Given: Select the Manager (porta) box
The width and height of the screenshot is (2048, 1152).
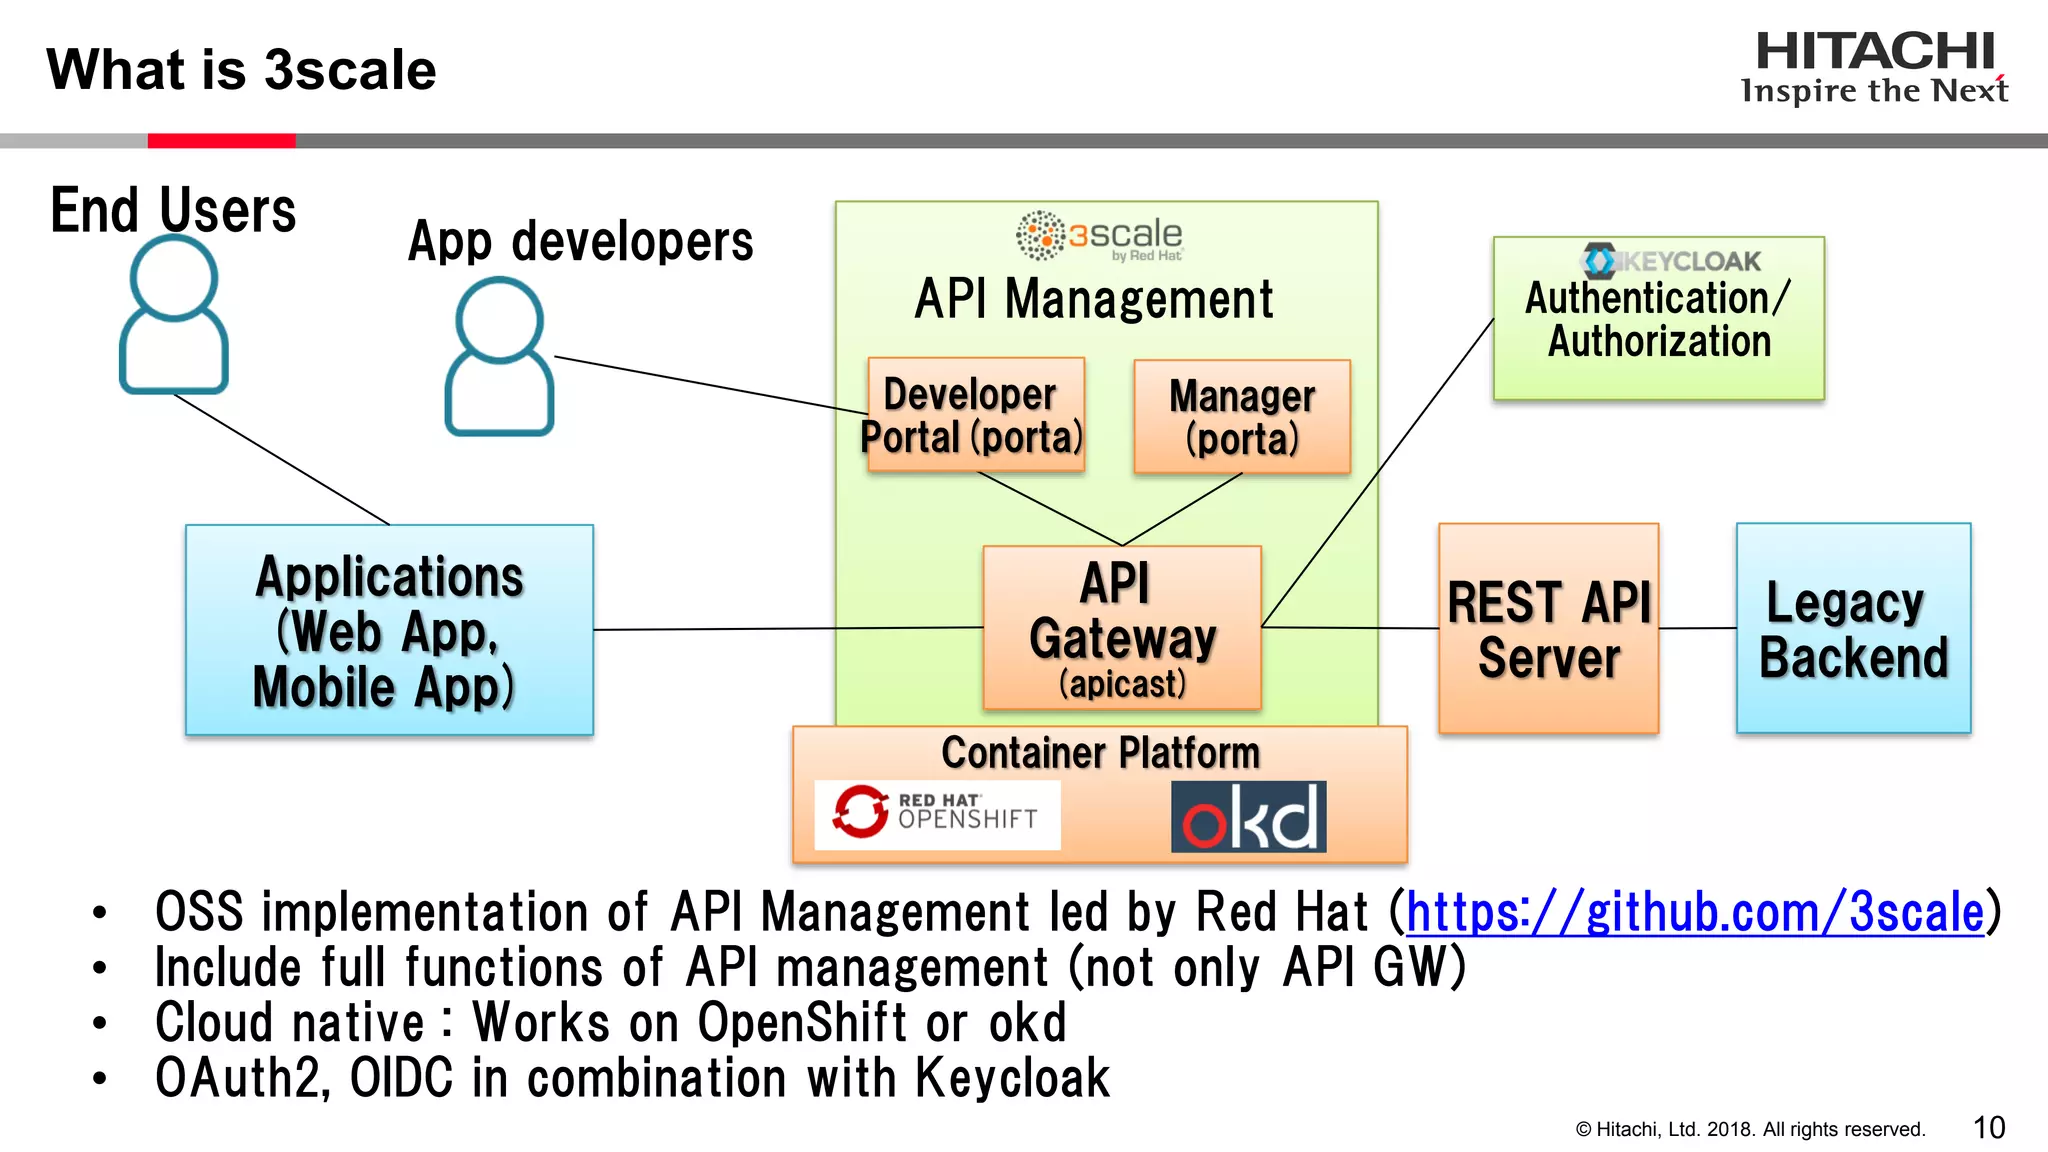Looking at the screenshot, I should [x=1242, y=417].
